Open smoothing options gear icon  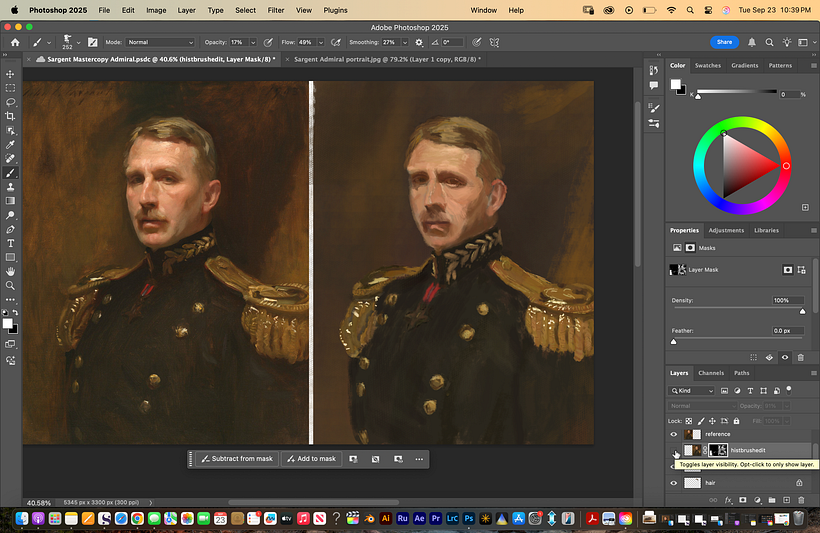(x=419, y=42)
